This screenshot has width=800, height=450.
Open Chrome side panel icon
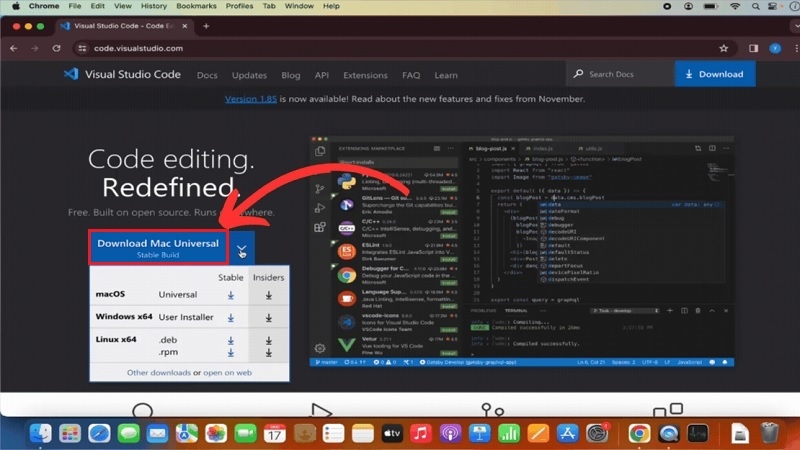[754, 48]
